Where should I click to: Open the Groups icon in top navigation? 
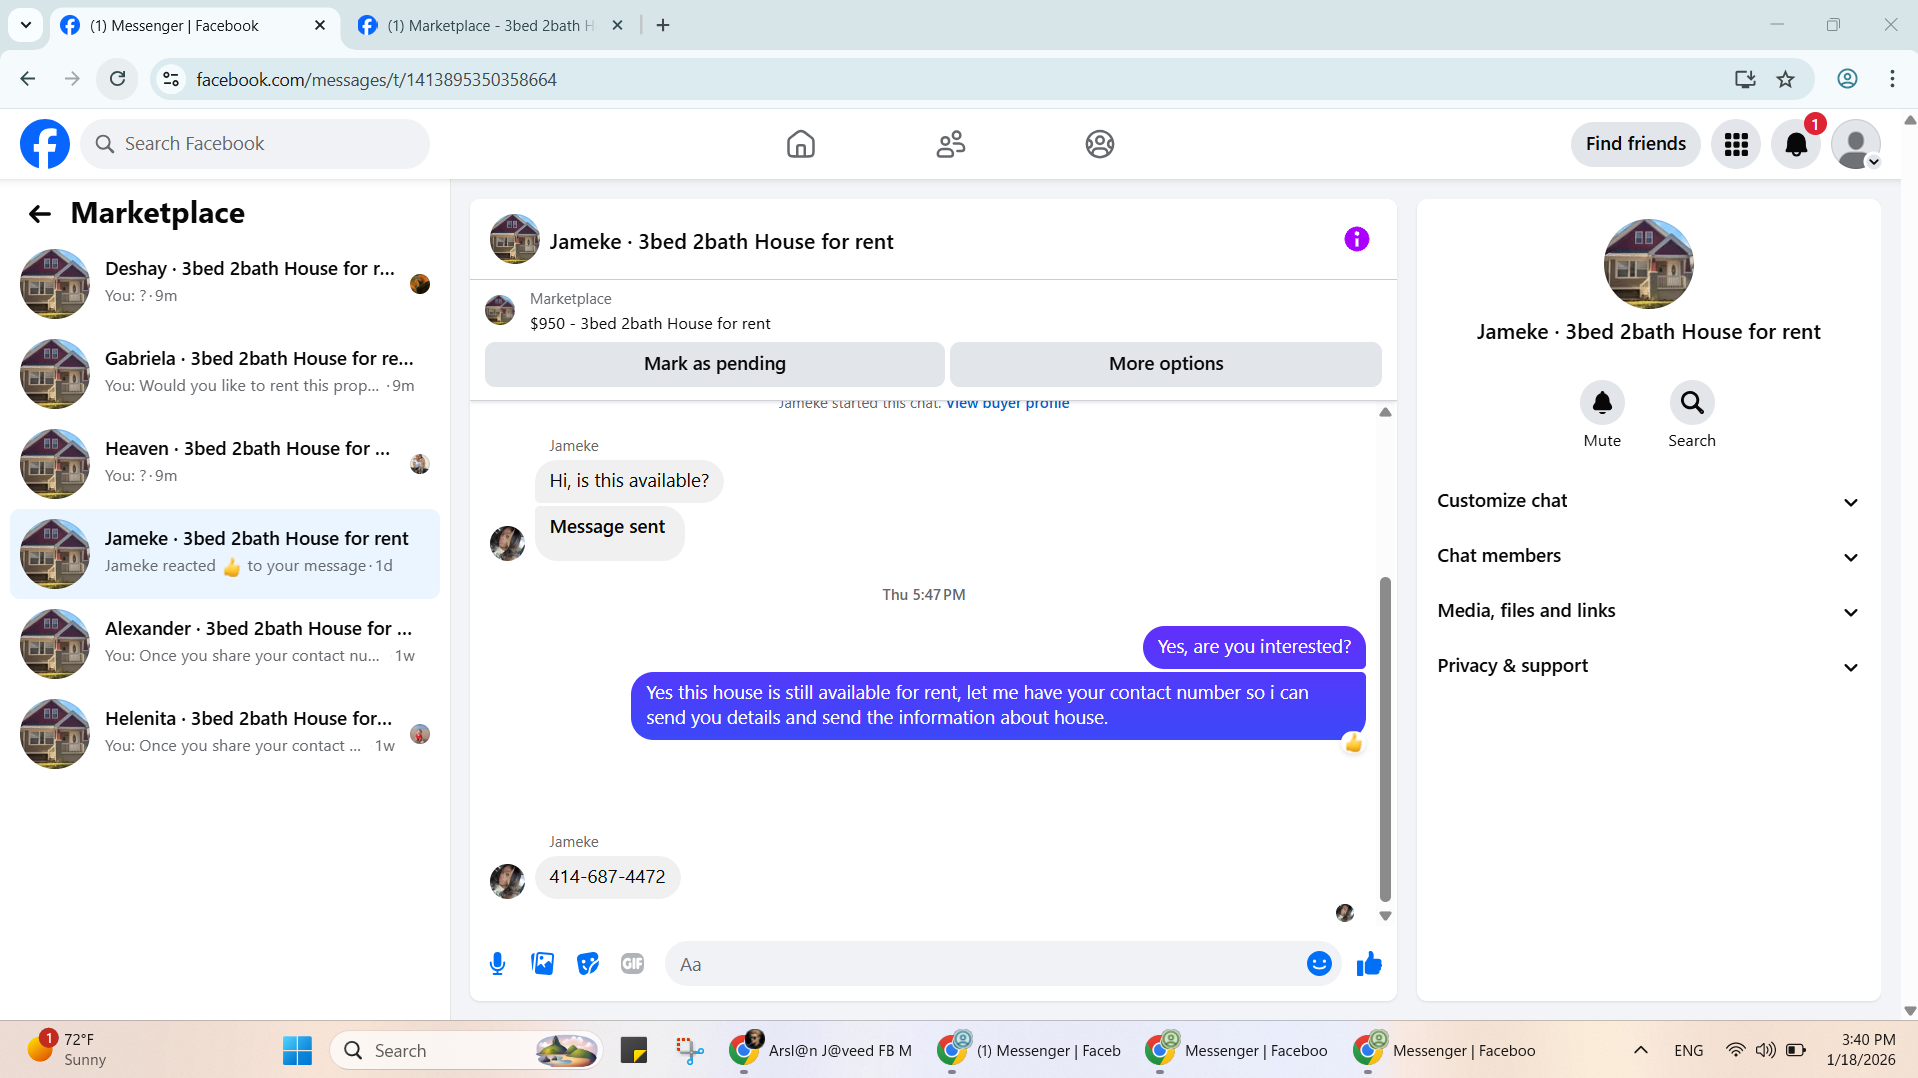[1099, 144]
